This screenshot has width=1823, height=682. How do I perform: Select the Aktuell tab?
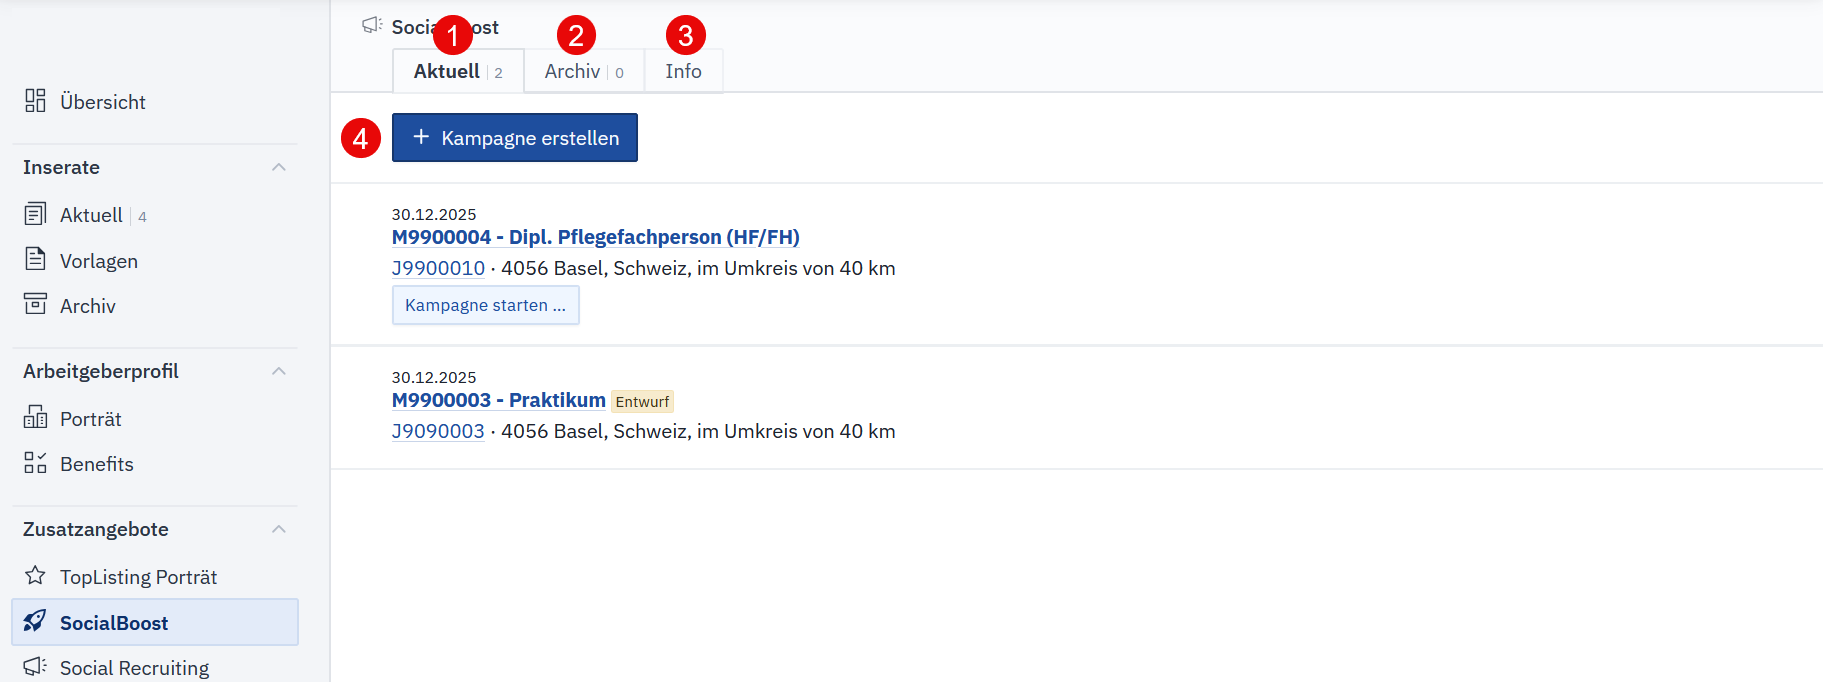(x=457, y=72)
